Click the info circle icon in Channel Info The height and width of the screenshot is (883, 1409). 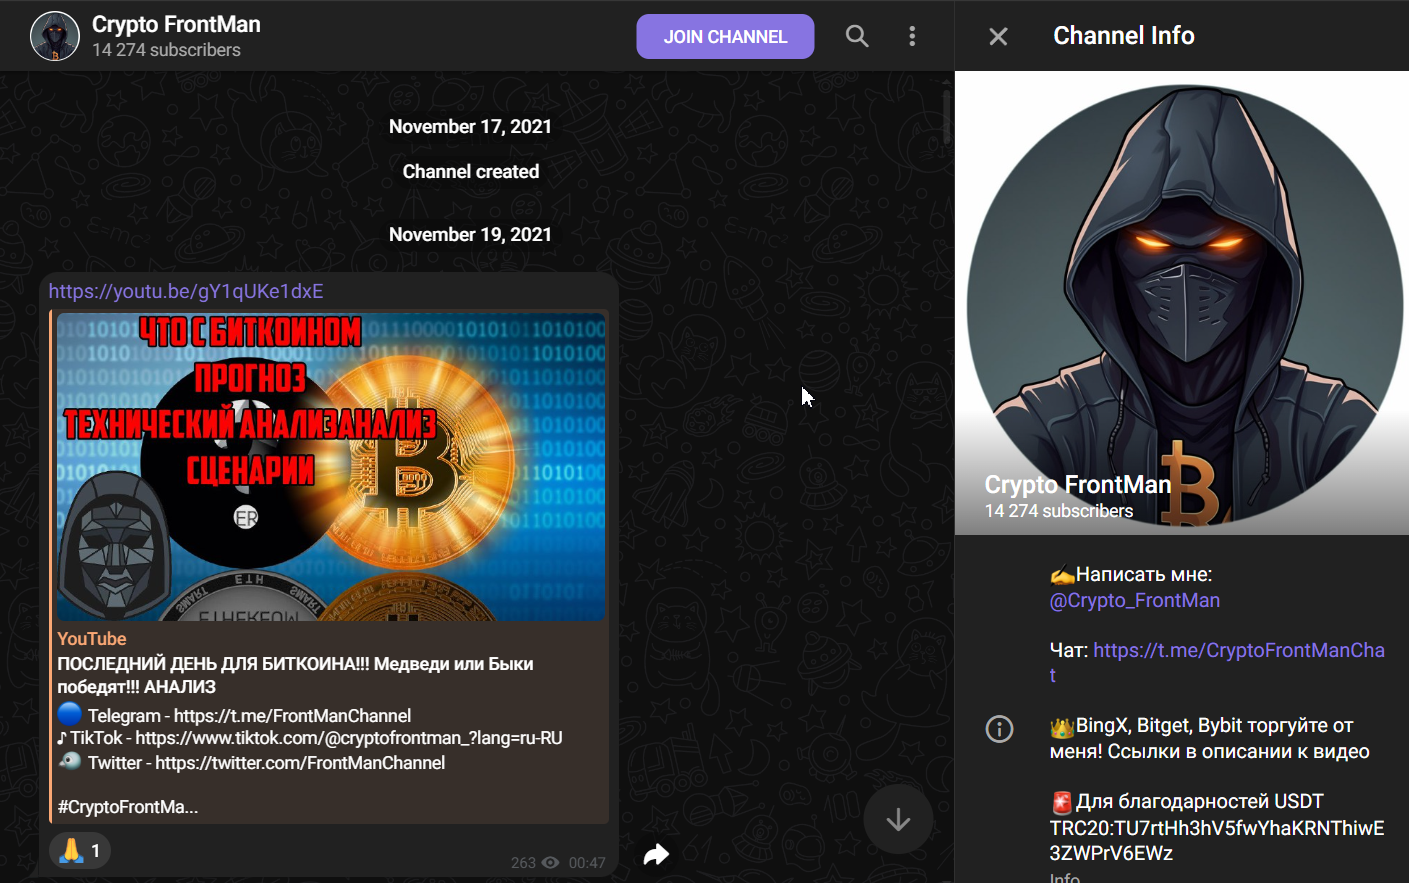click(999, 729)
